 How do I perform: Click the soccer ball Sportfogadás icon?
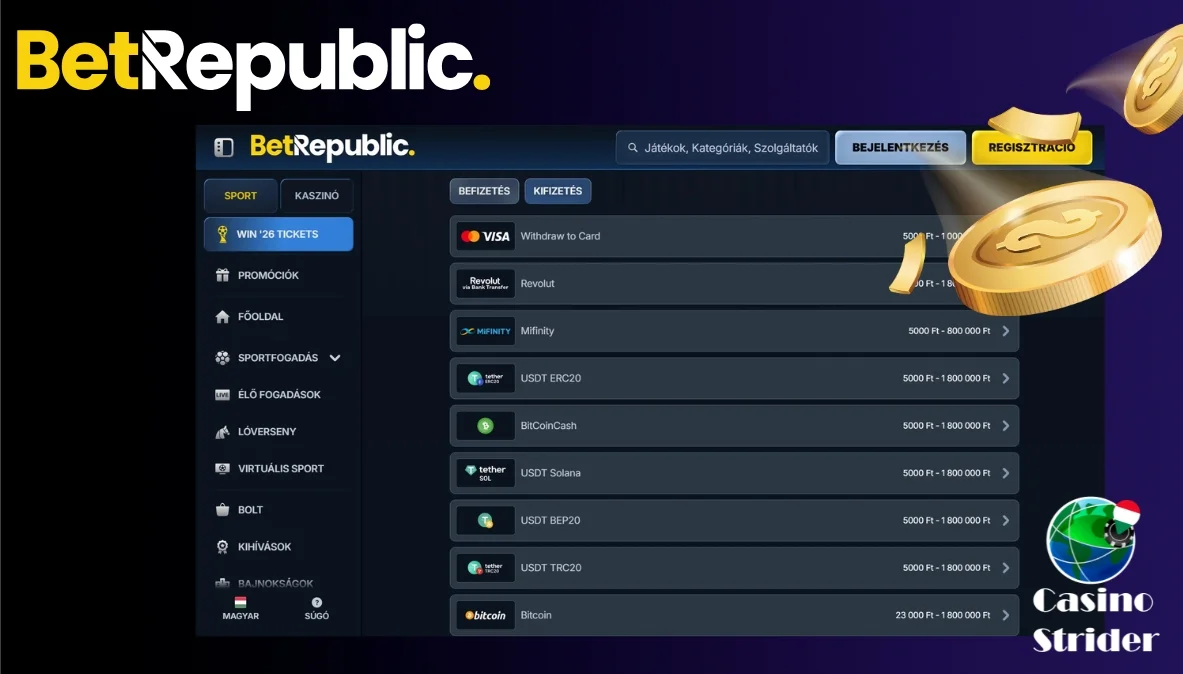(x=223, y=358)
